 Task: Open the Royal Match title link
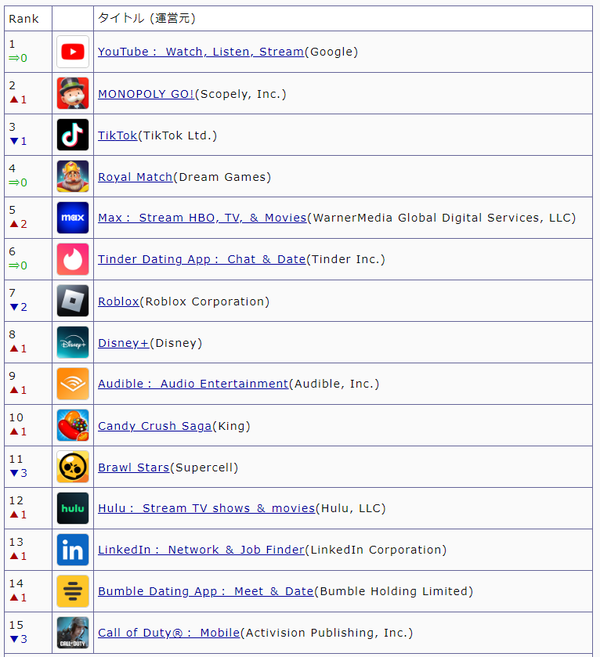pos(135,177)
